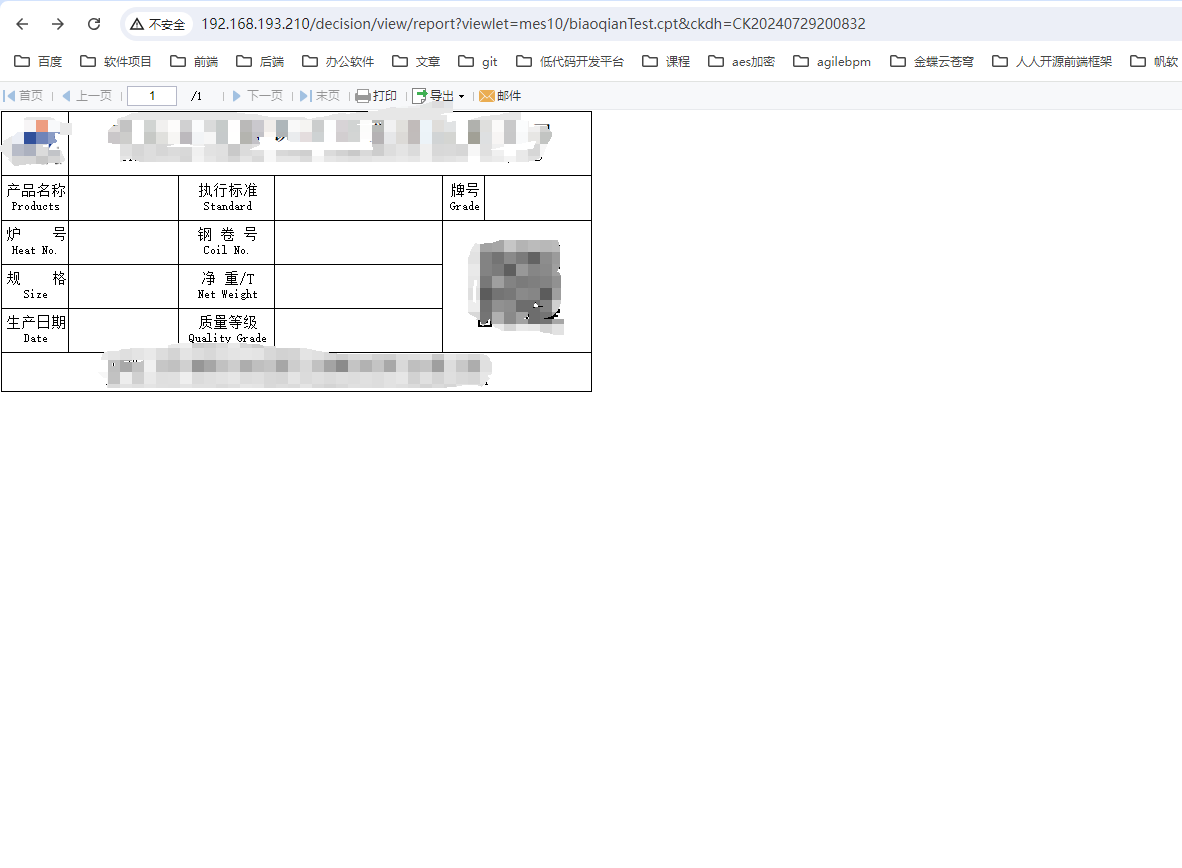This screenshot has width=1182, height=868.
Task: Open the 前端 bookmark folder
Action: pos(194,61)
